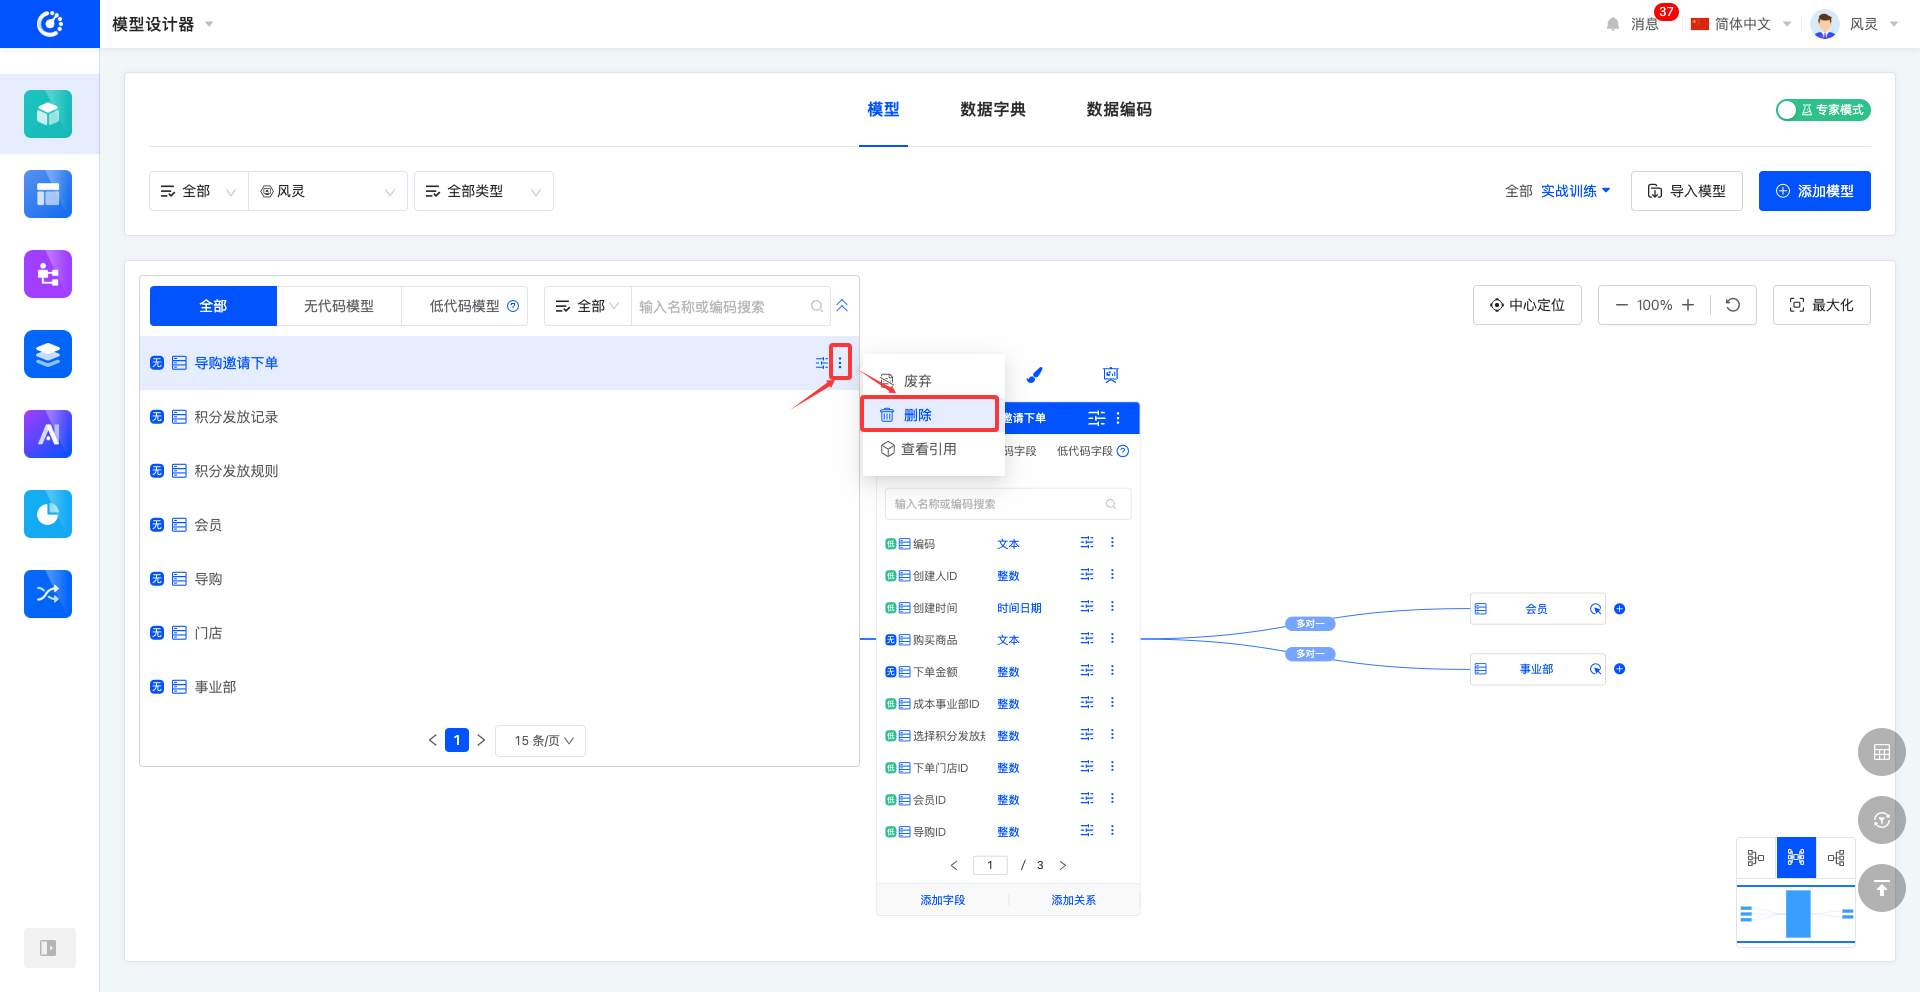This screenshot has height=992, width=1920.
Task: Choose 查看引用 from the context menu
Action: (x=930, y=449)
